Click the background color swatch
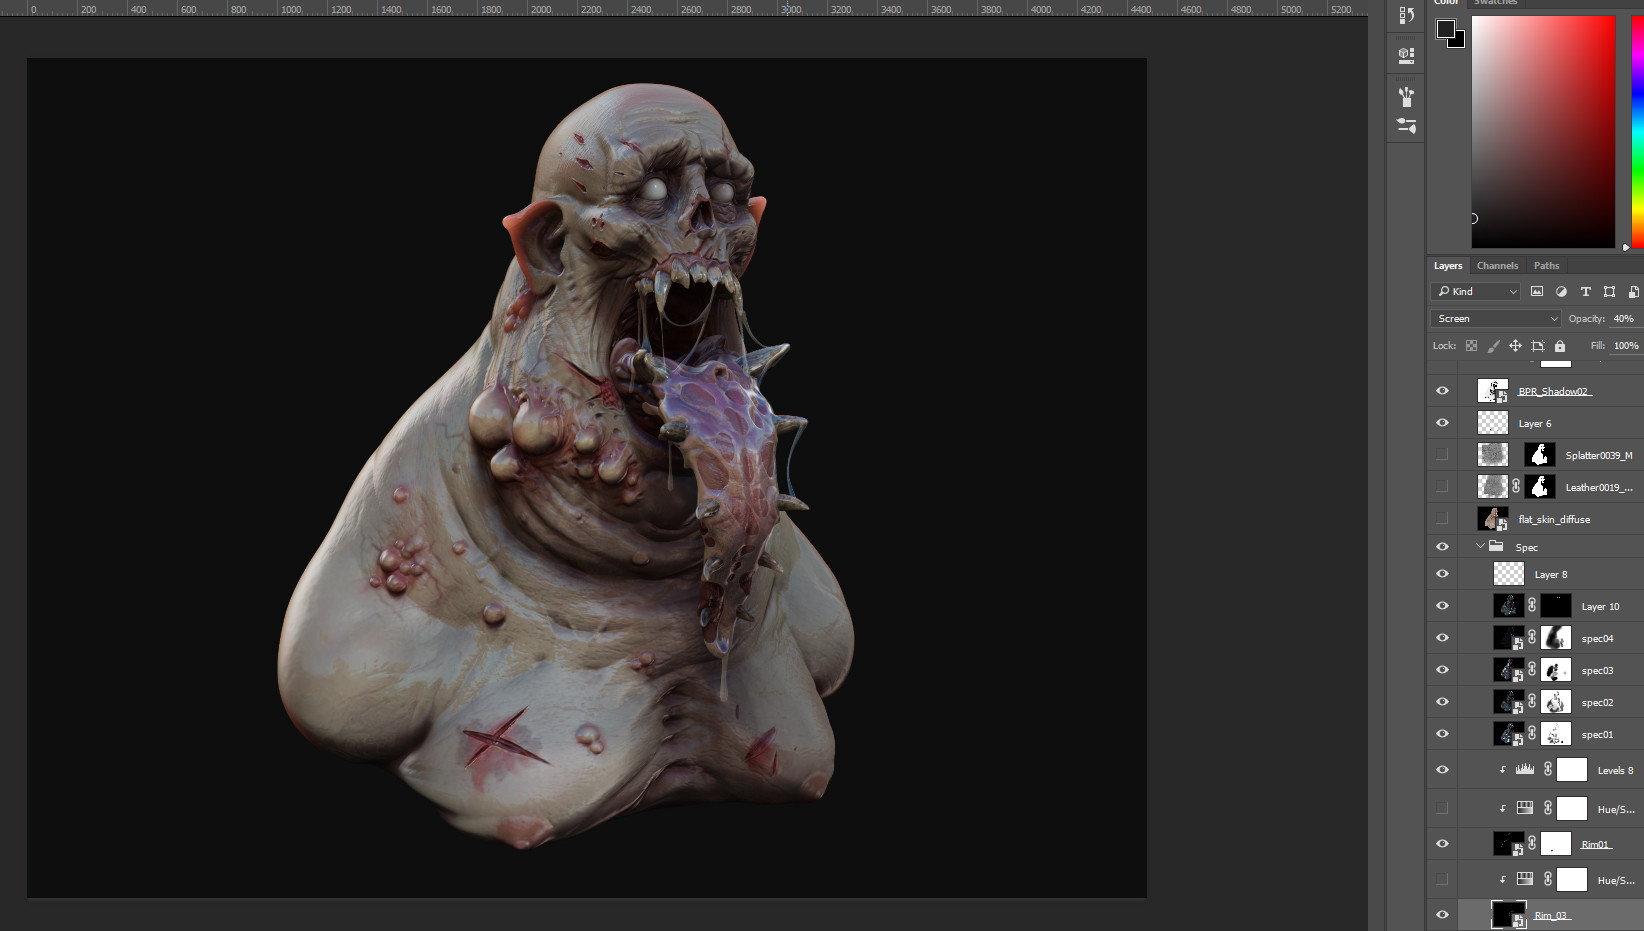The image size is (1644, 931). coord(1459,41)
